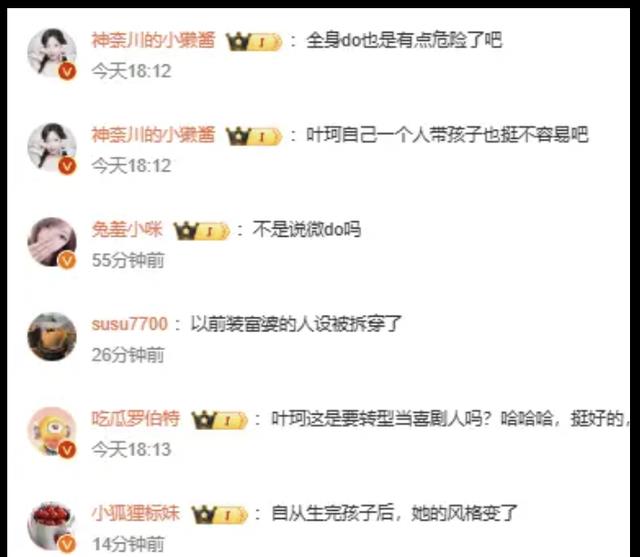
Task: Click crown membership badge on first comment
Action: [254, 42]
